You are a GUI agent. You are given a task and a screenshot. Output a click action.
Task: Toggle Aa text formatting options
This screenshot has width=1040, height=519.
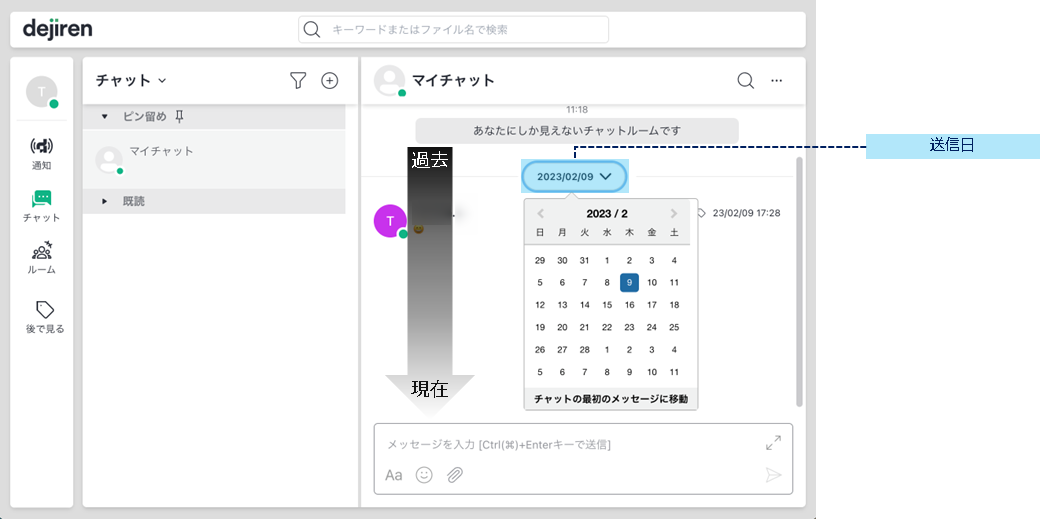point(394,475)
